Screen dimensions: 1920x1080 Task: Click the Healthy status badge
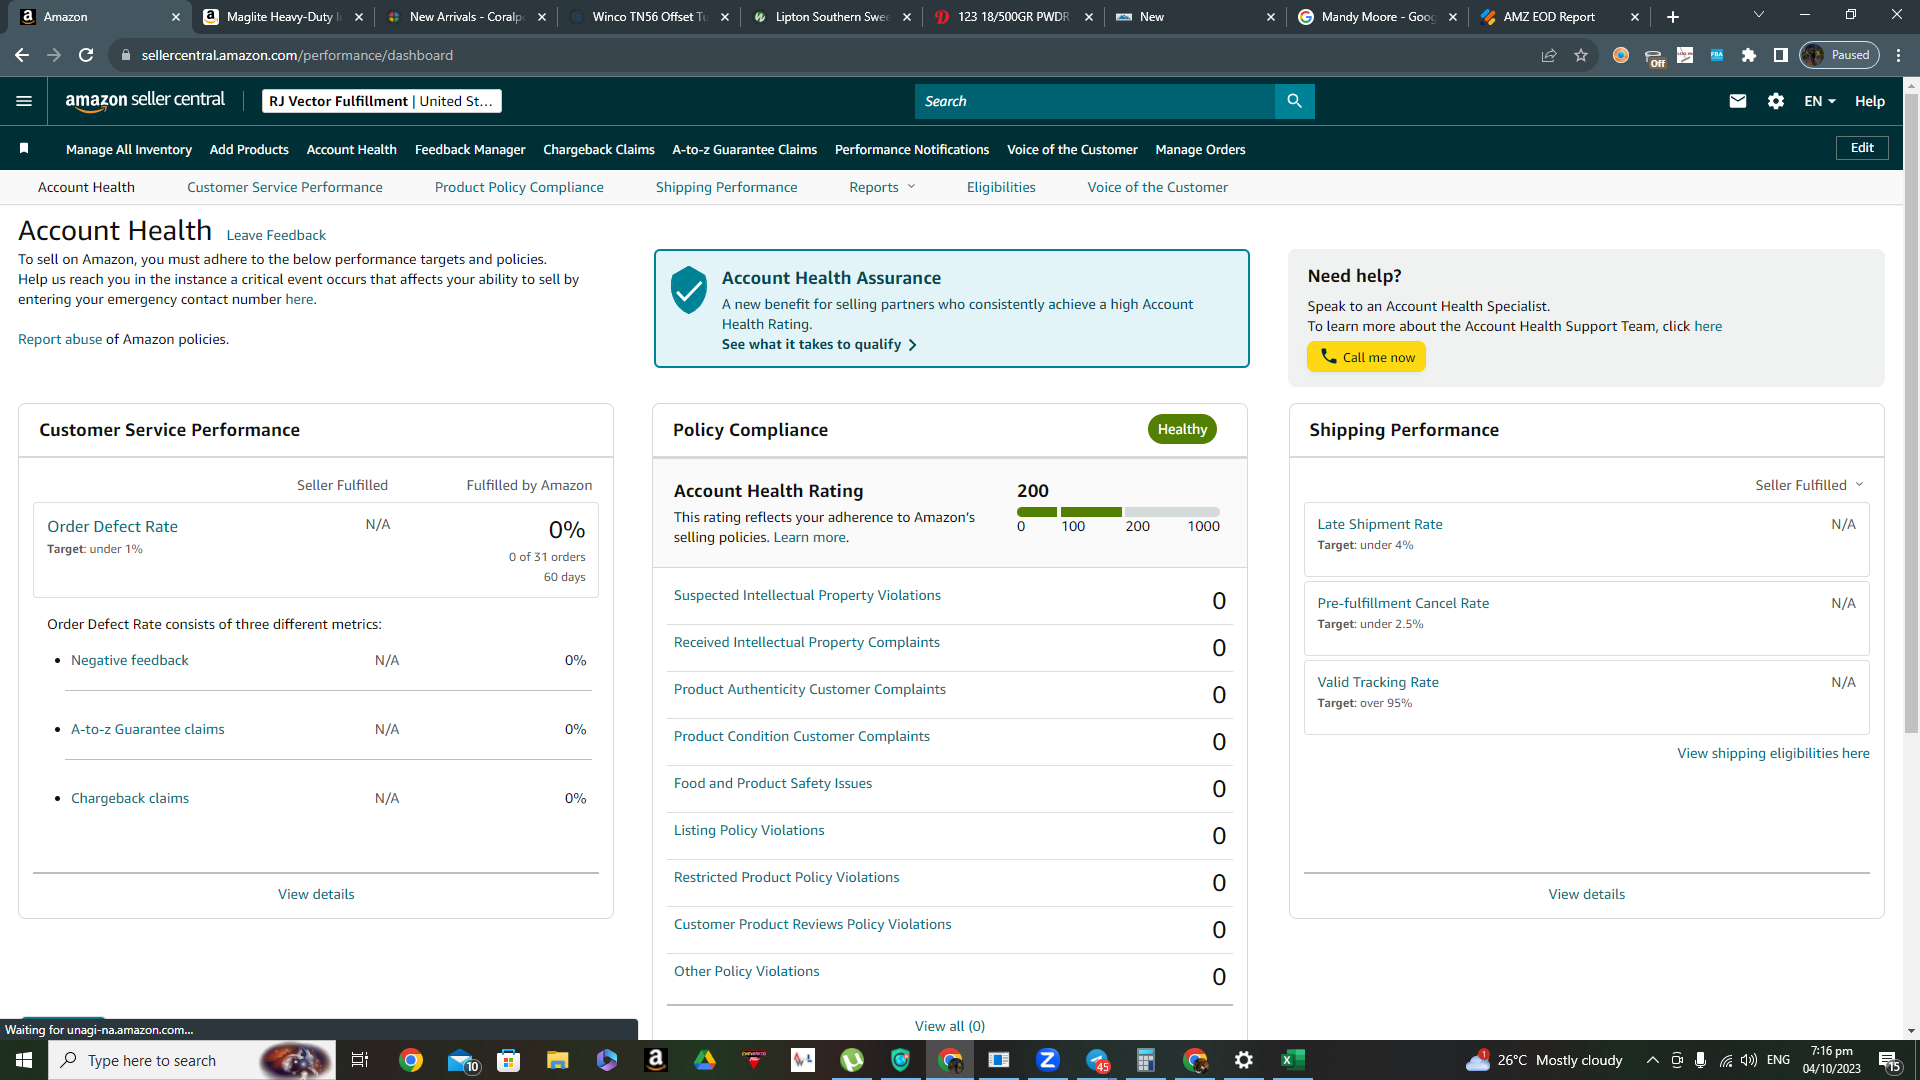coord(1182,429)
